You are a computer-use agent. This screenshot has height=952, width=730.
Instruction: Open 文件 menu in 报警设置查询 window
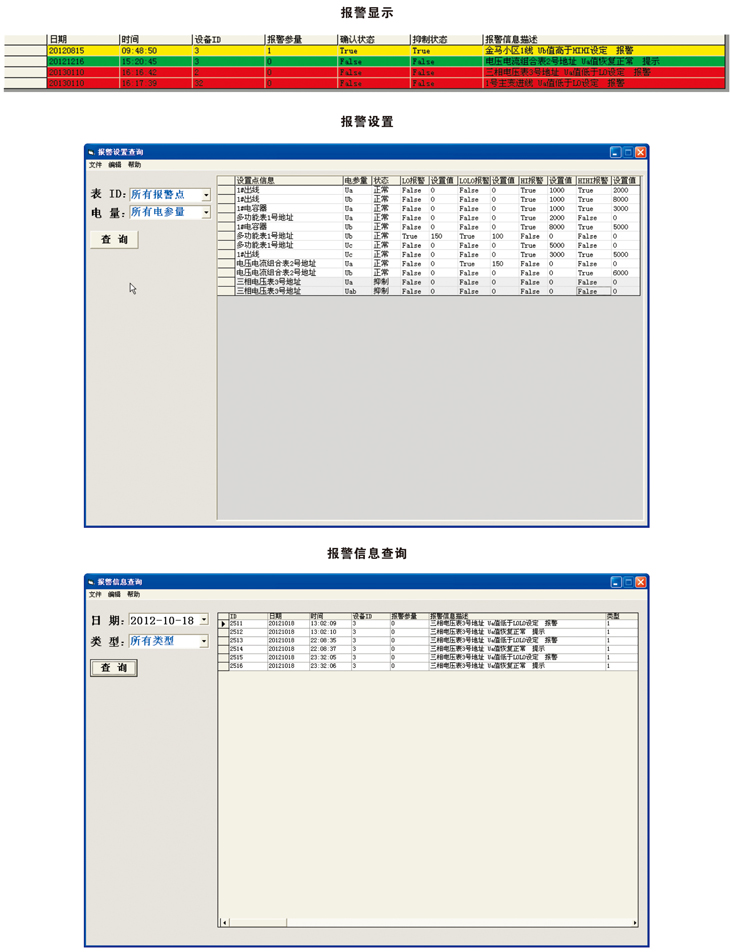coord(95,165)
